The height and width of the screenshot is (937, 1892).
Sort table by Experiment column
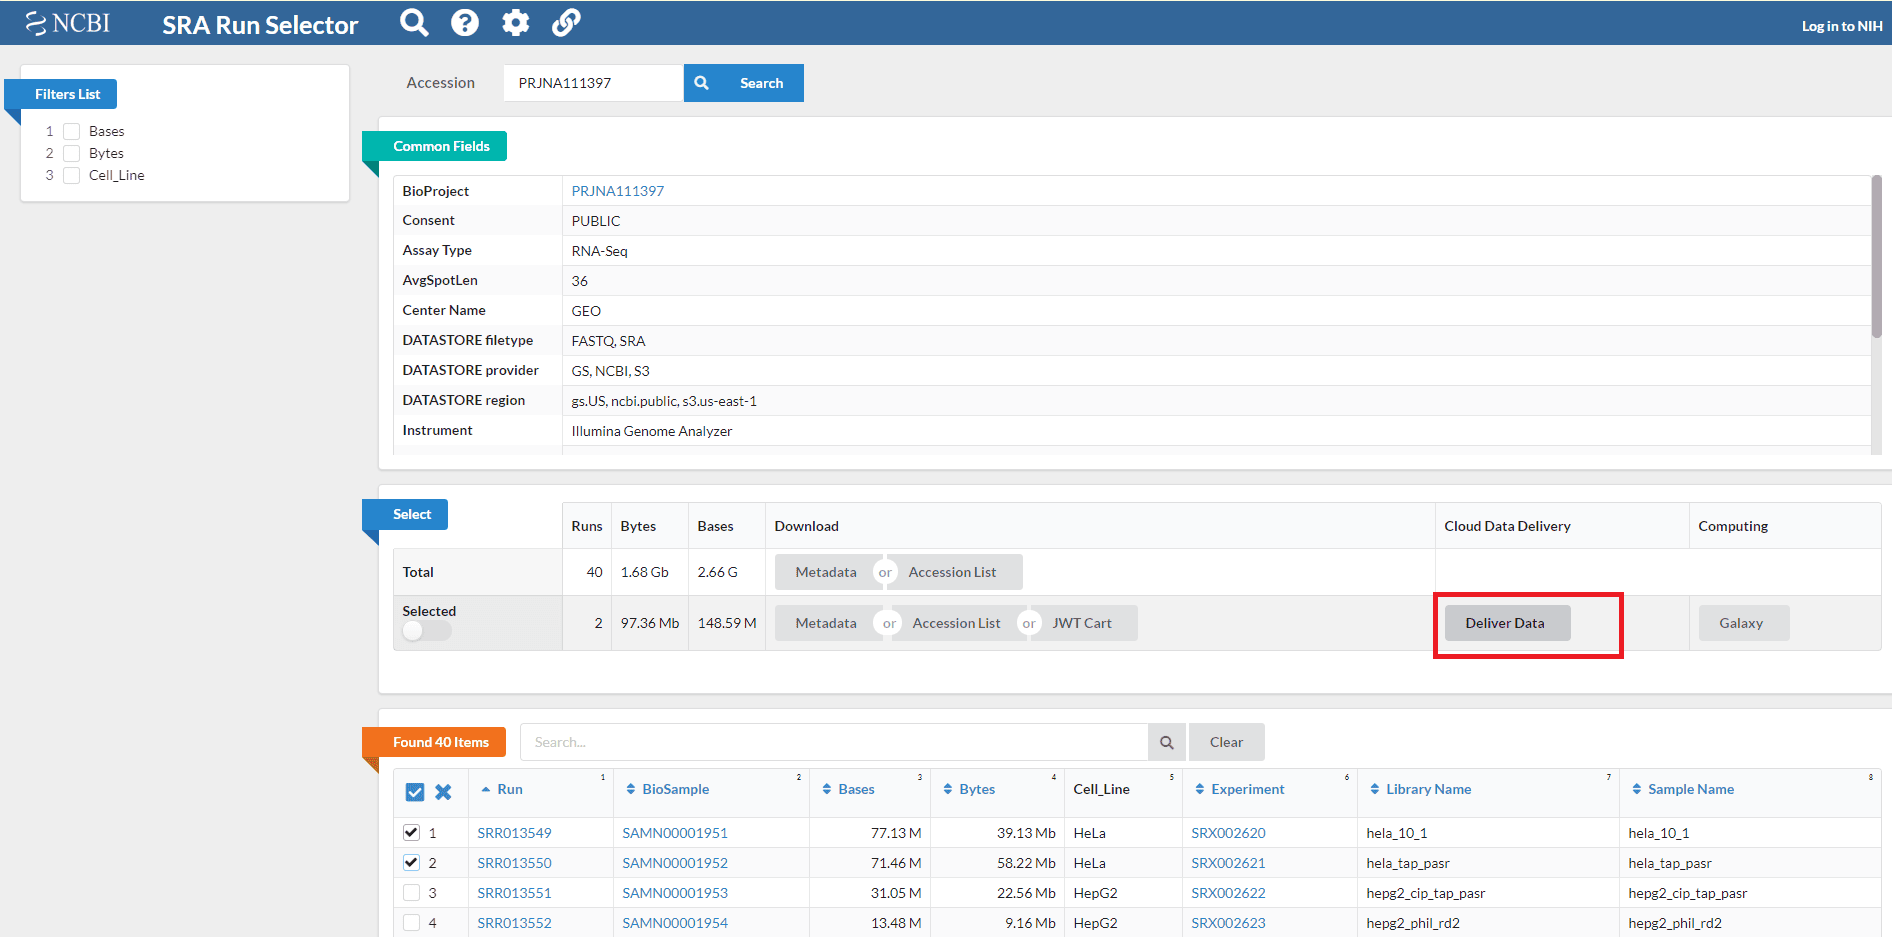1239,789
